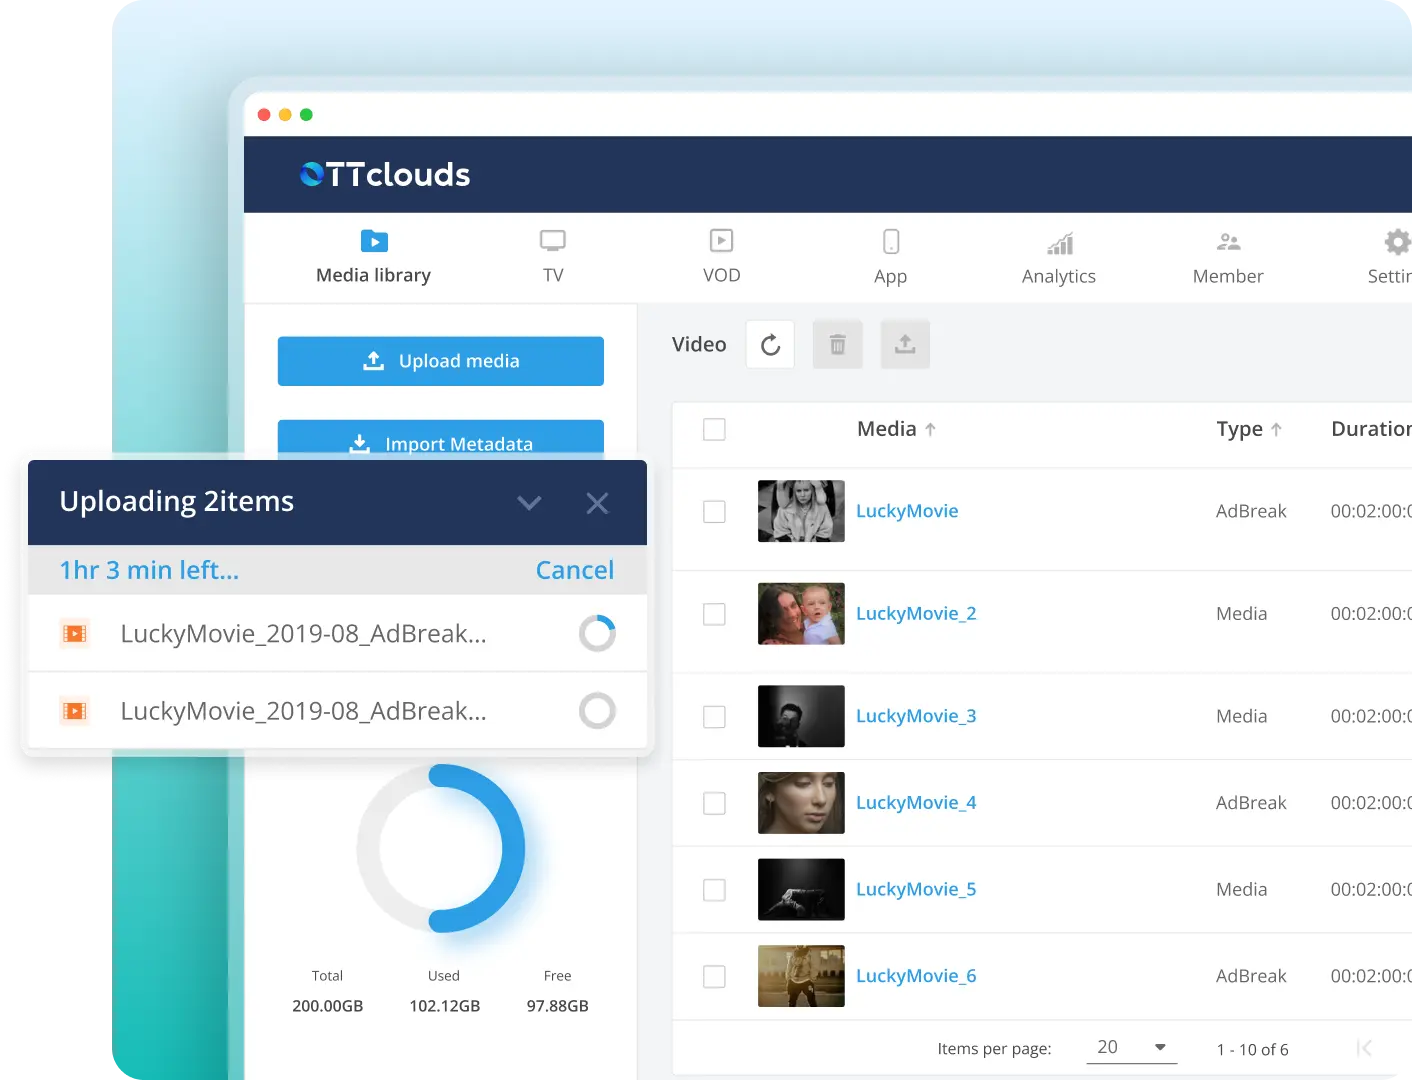Open the LuckyMovie_4 thumbnail image
This screenshot has width=1412, height=1080.
800,803
